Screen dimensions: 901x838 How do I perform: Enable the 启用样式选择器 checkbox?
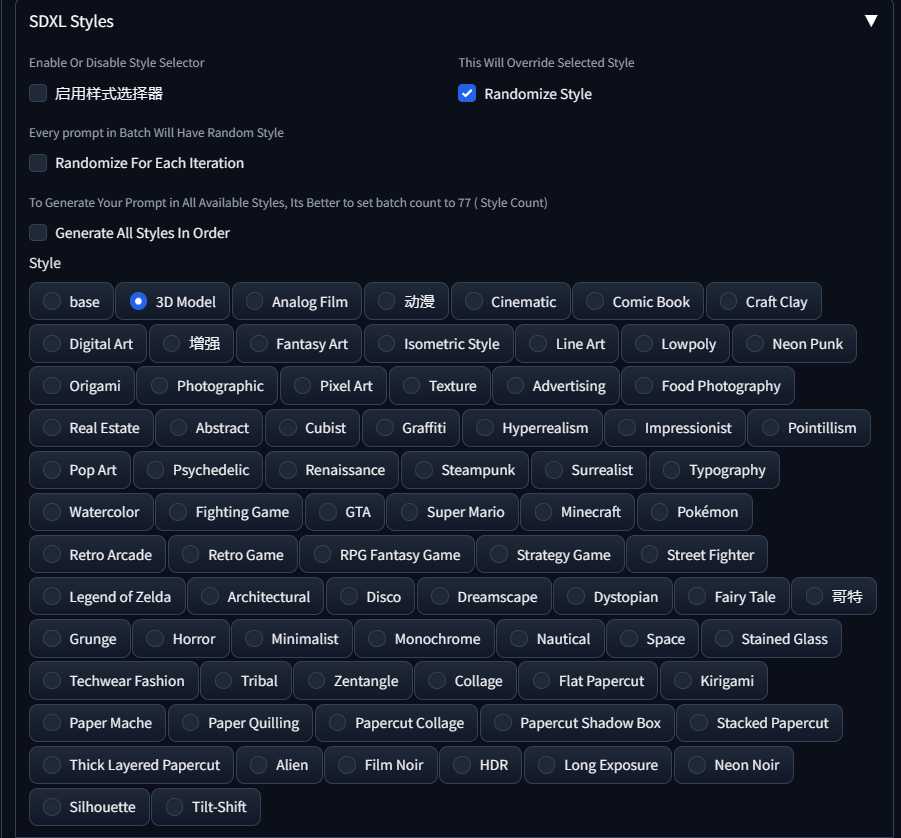(x=38, y=93)
